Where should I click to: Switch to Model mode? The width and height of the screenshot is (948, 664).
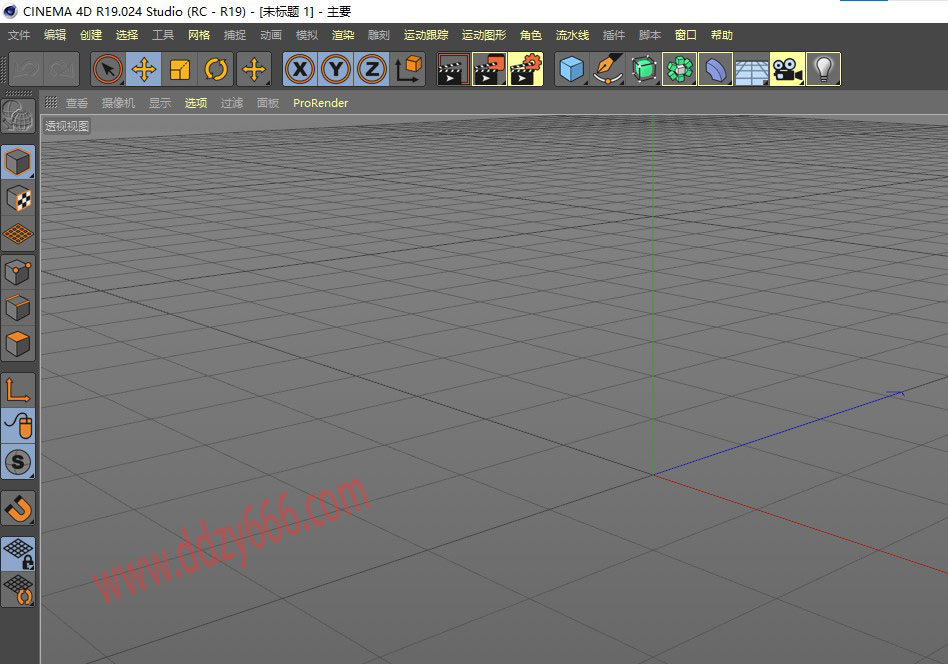(18, 162)
